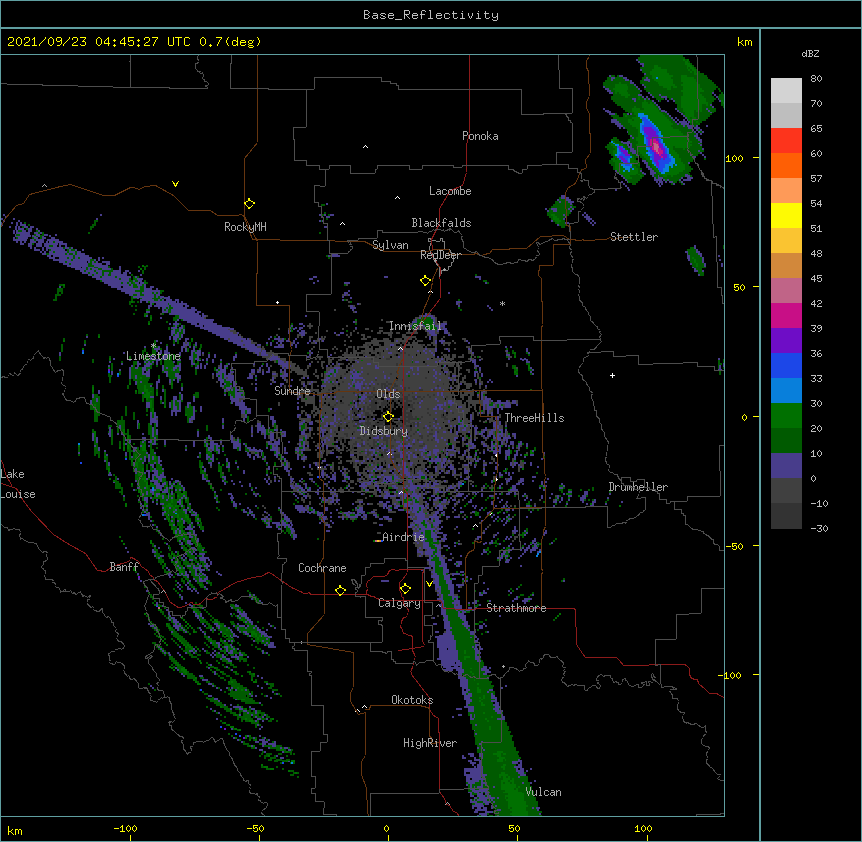Select the Cochrane label
The image size is (862, 842).
[x=322, y=568]
